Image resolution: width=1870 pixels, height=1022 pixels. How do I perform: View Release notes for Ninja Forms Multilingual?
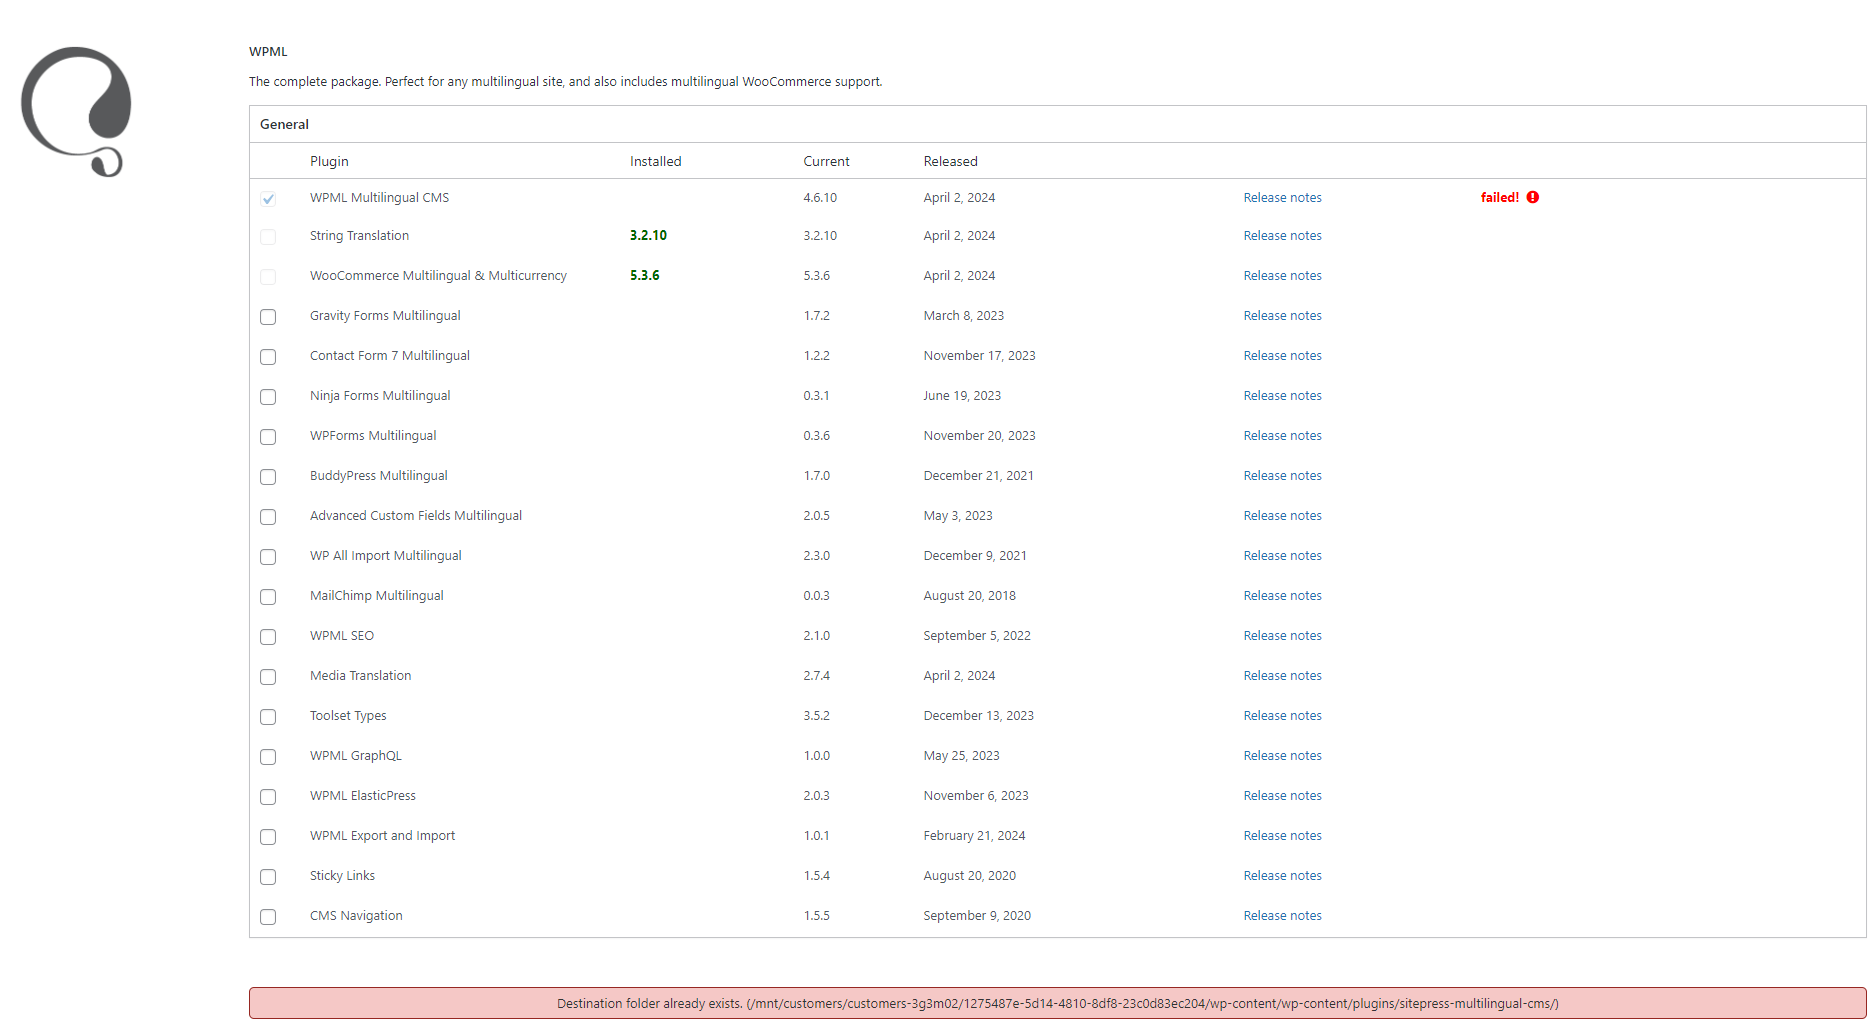coord(1282,396)
